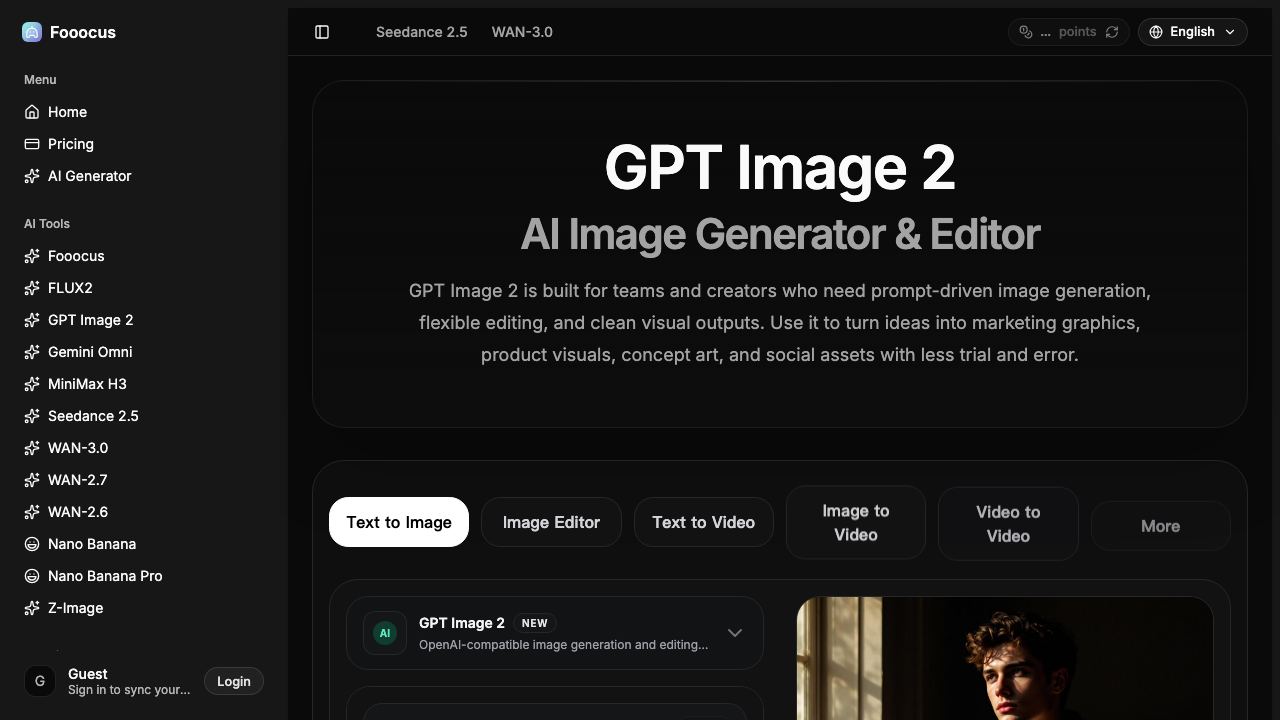Click the globe language icon
This screenshot has width=1280, height=720.
1156,32
